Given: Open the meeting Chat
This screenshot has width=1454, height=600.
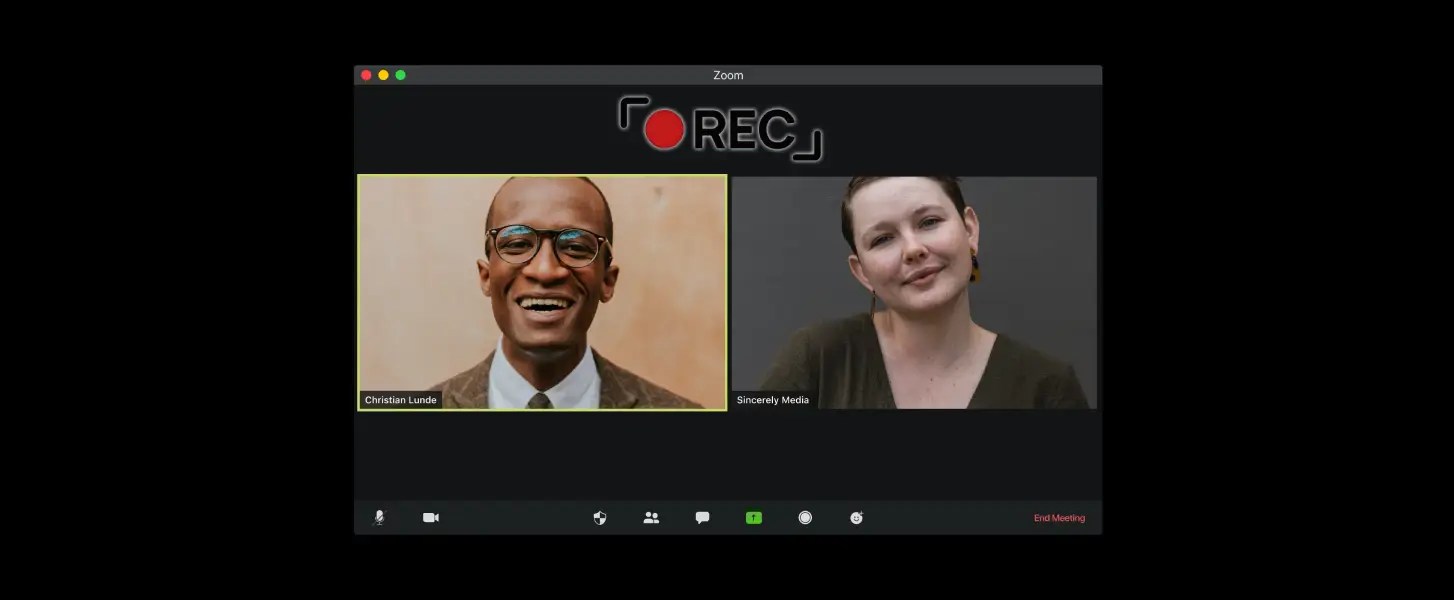Looking at the screenshot, I should coord(703,517).
